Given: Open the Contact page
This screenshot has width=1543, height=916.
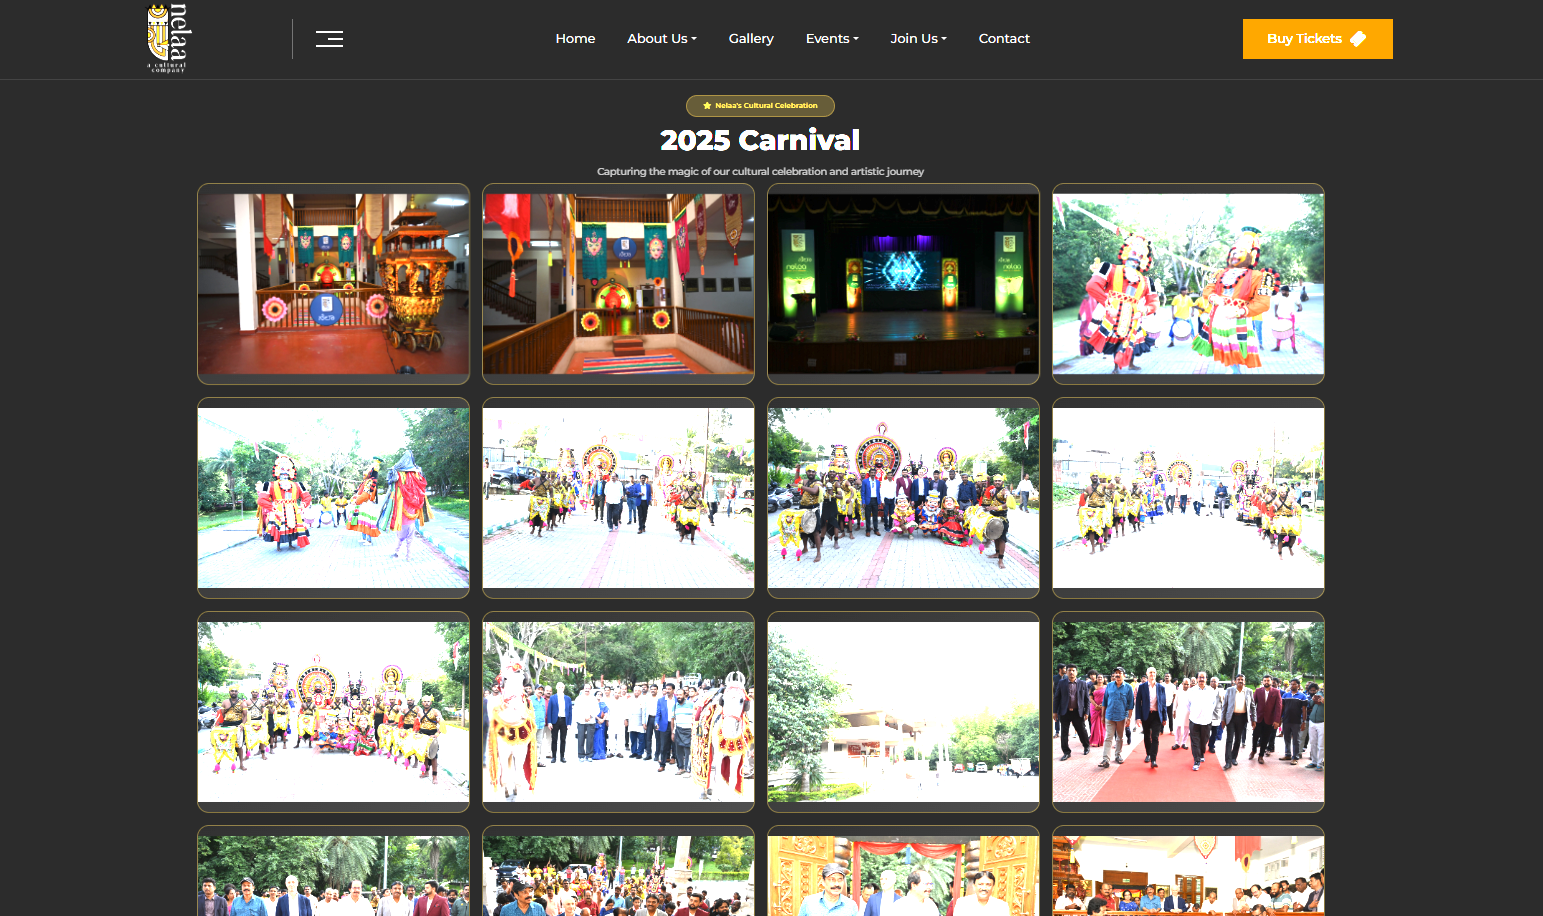Looking at the screenshot, I should pos(1004,39).
